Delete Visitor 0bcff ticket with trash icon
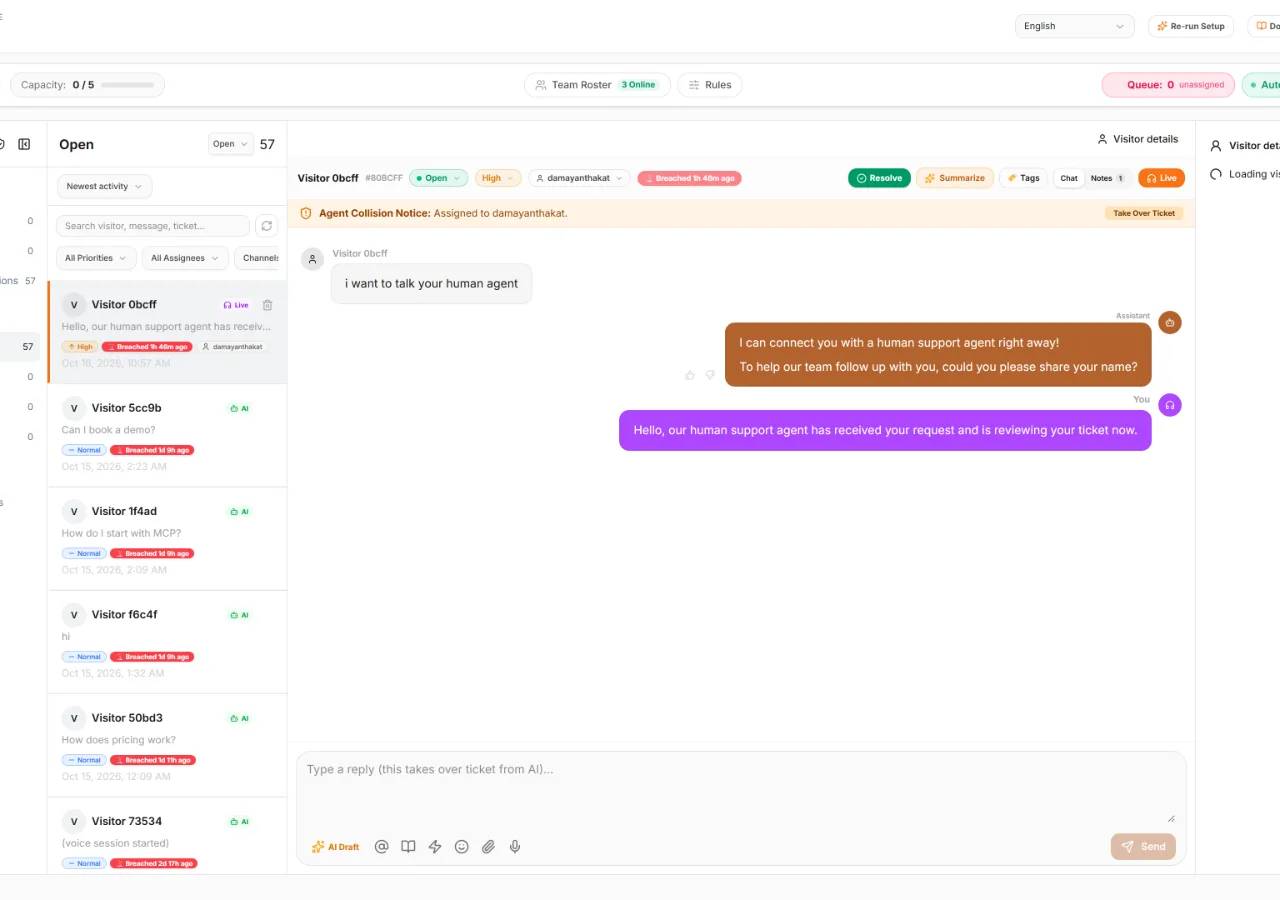Viewport: 1280px width, 900px height. tap(267, 305)
